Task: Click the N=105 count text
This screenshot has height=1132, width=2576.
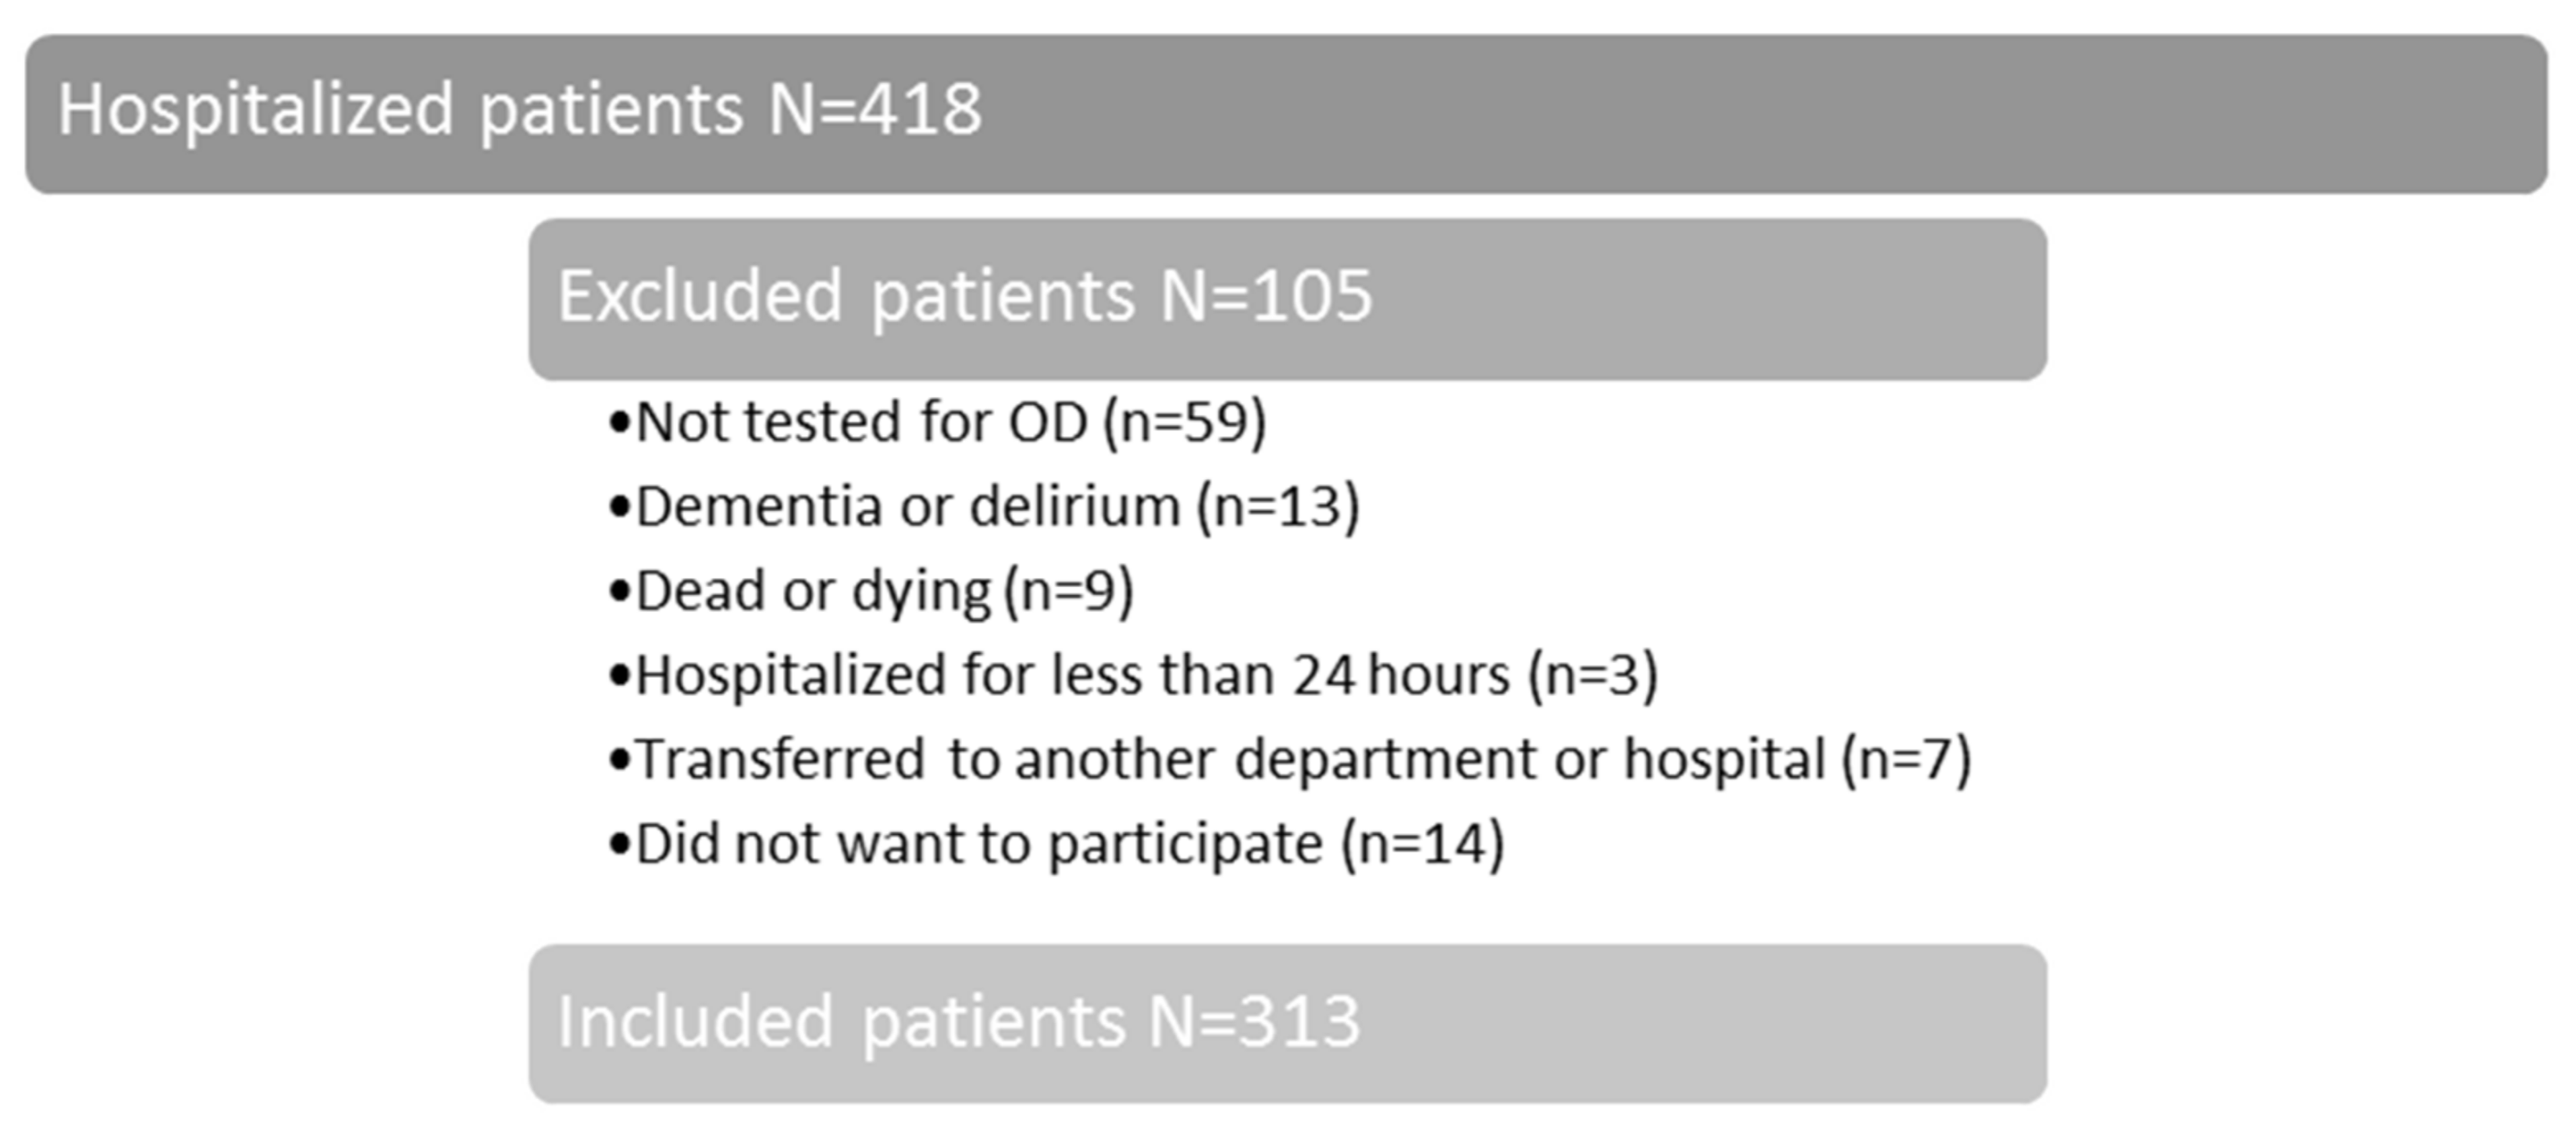Action: (1266, 296)
